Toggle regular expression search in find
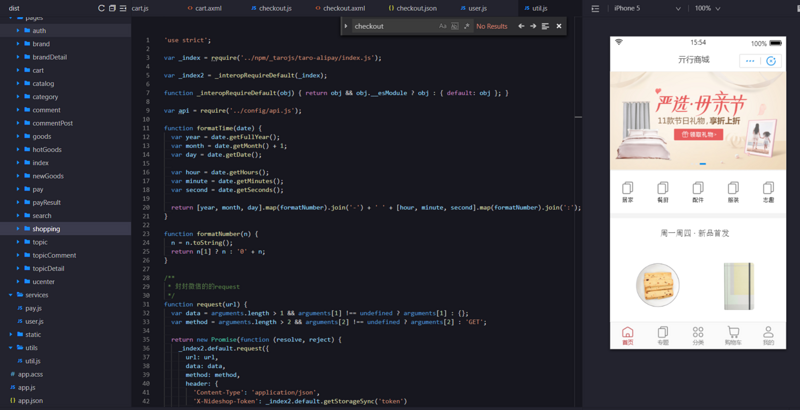The width and height of the screenshot is (800, 410). click(x=466, y=26)
